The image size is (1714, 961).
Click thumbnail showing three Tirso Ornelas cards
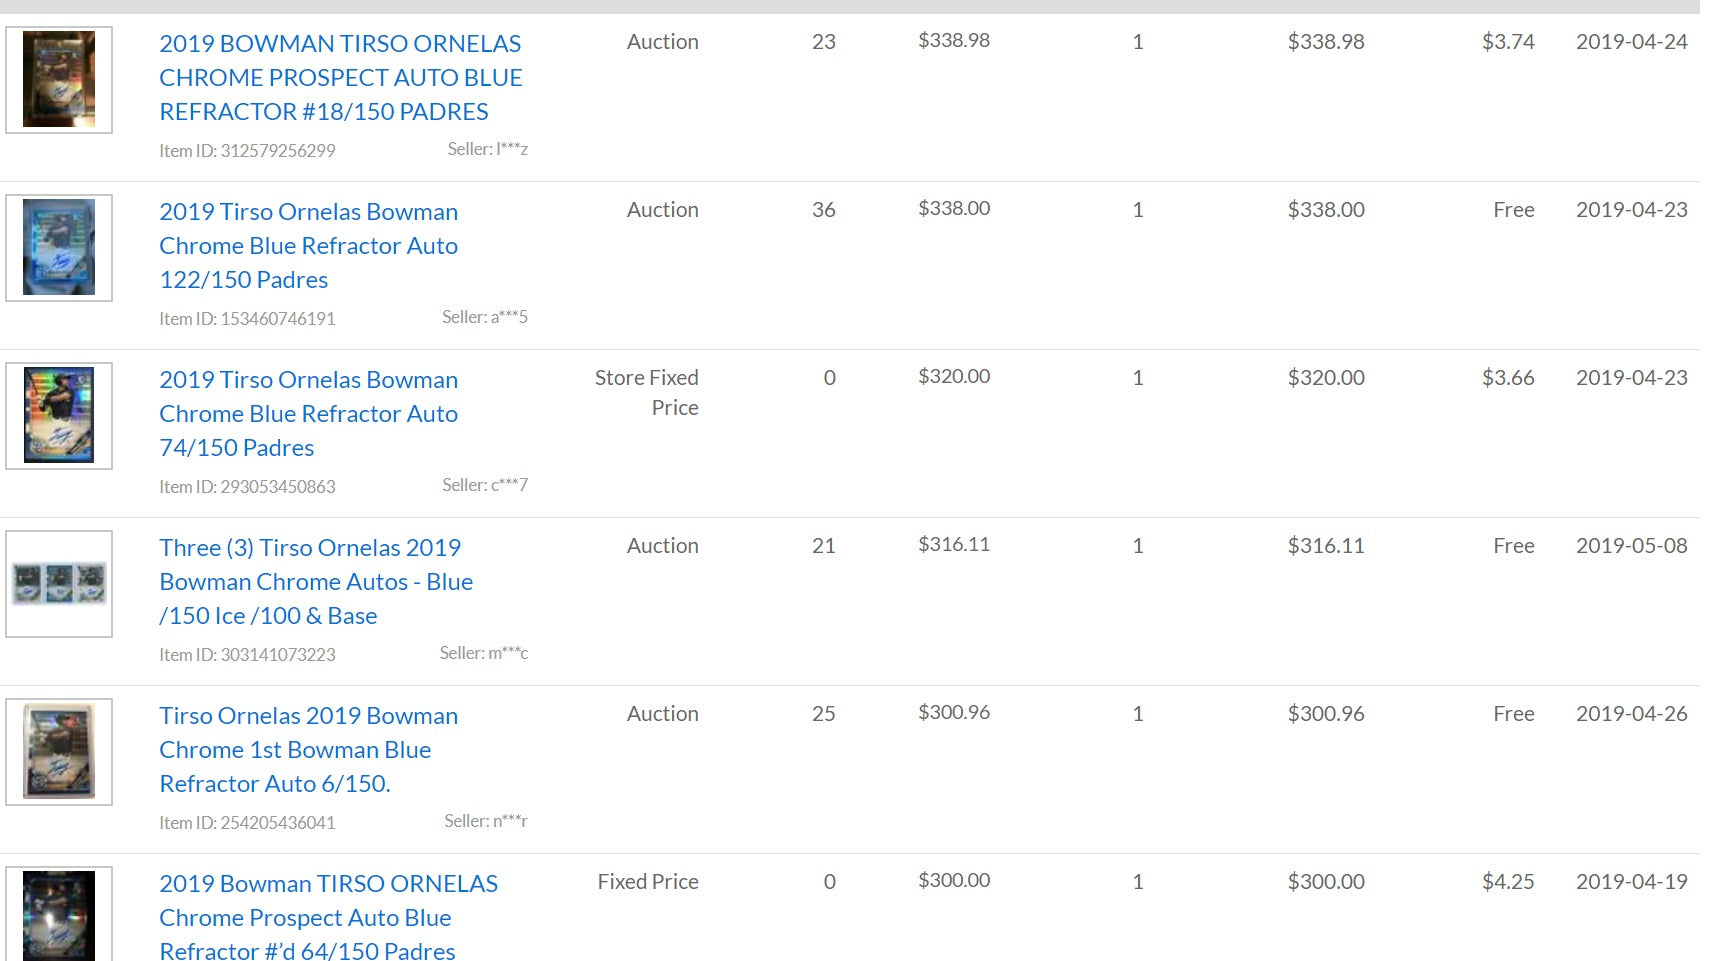(59, 583)
